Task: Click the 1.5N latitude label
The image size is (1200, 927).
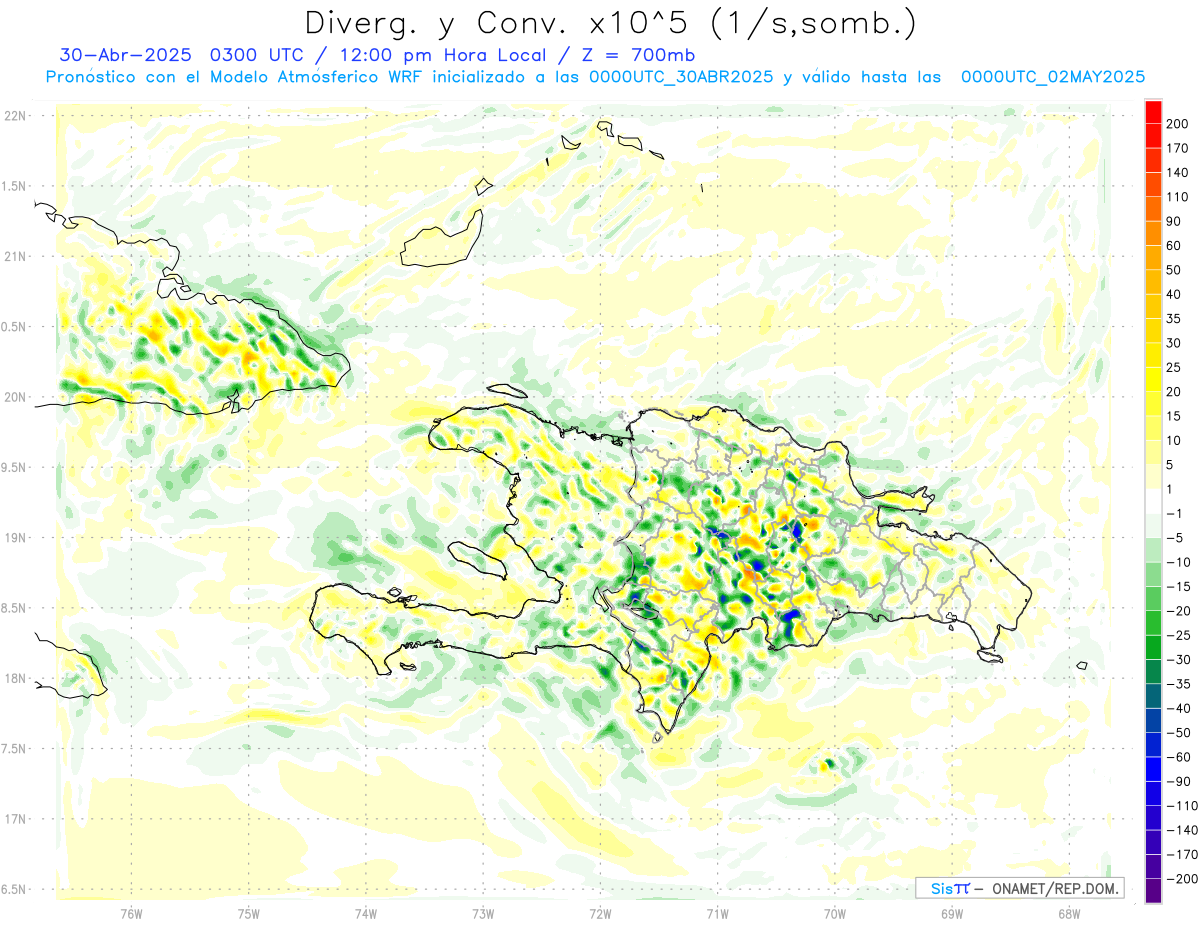Action: click(x=15, y=186)
